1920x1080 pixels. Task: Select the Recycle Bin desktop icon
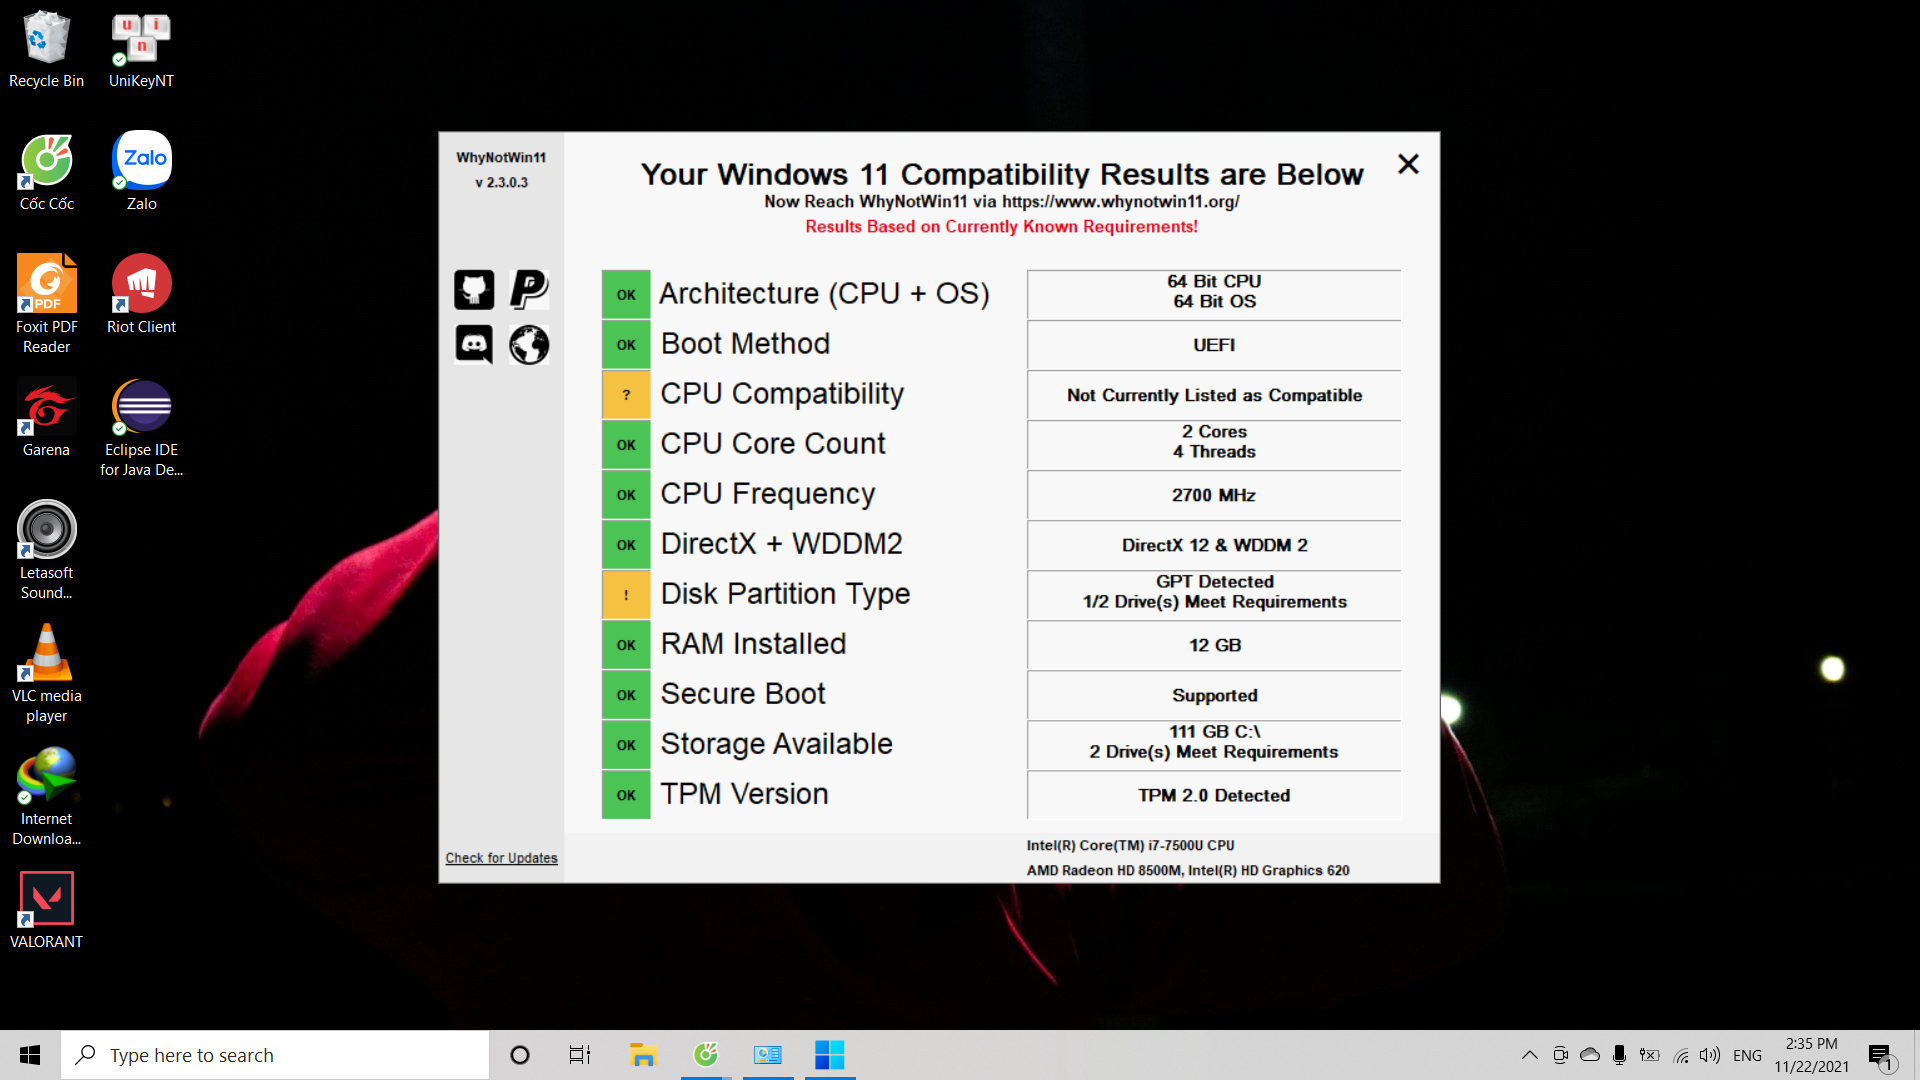point(46,50)
